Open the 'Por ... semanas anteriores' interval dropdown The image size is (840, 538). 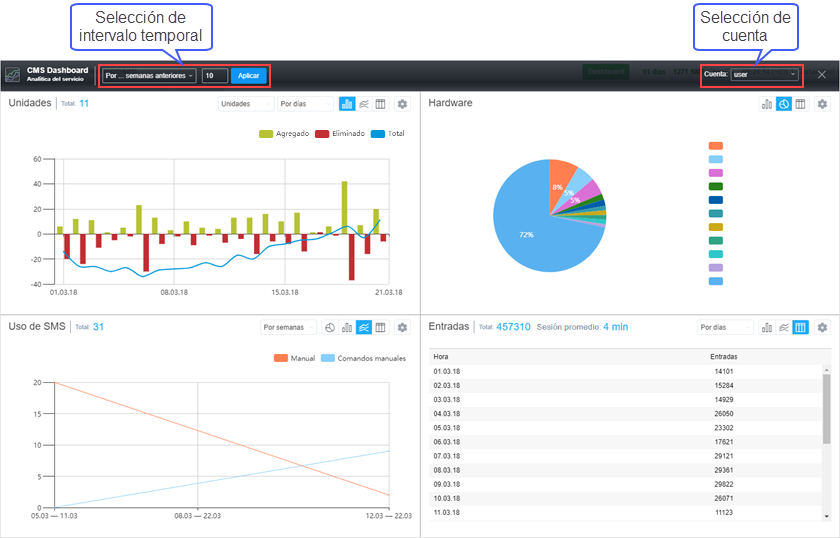(149, 76)
